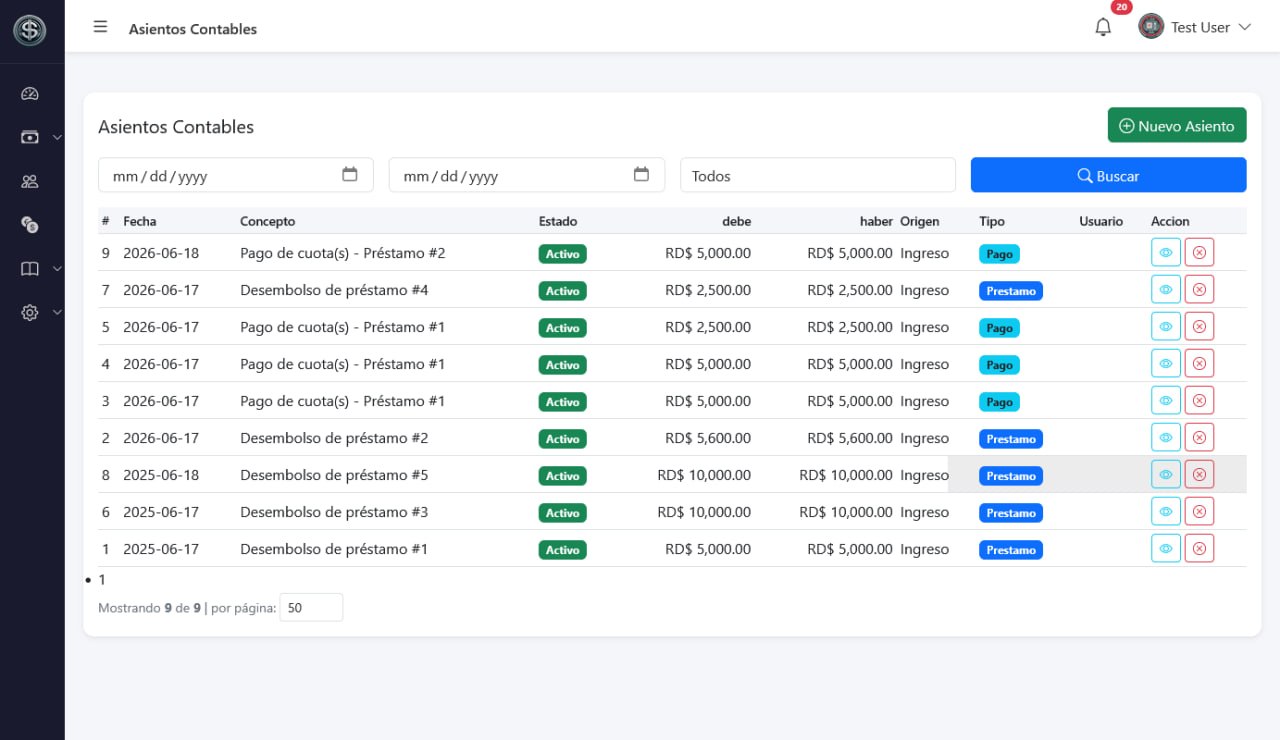Cancel entry 4 with red X
The width and height of the screenshot is (1280, 740).
coord(1199,364)
